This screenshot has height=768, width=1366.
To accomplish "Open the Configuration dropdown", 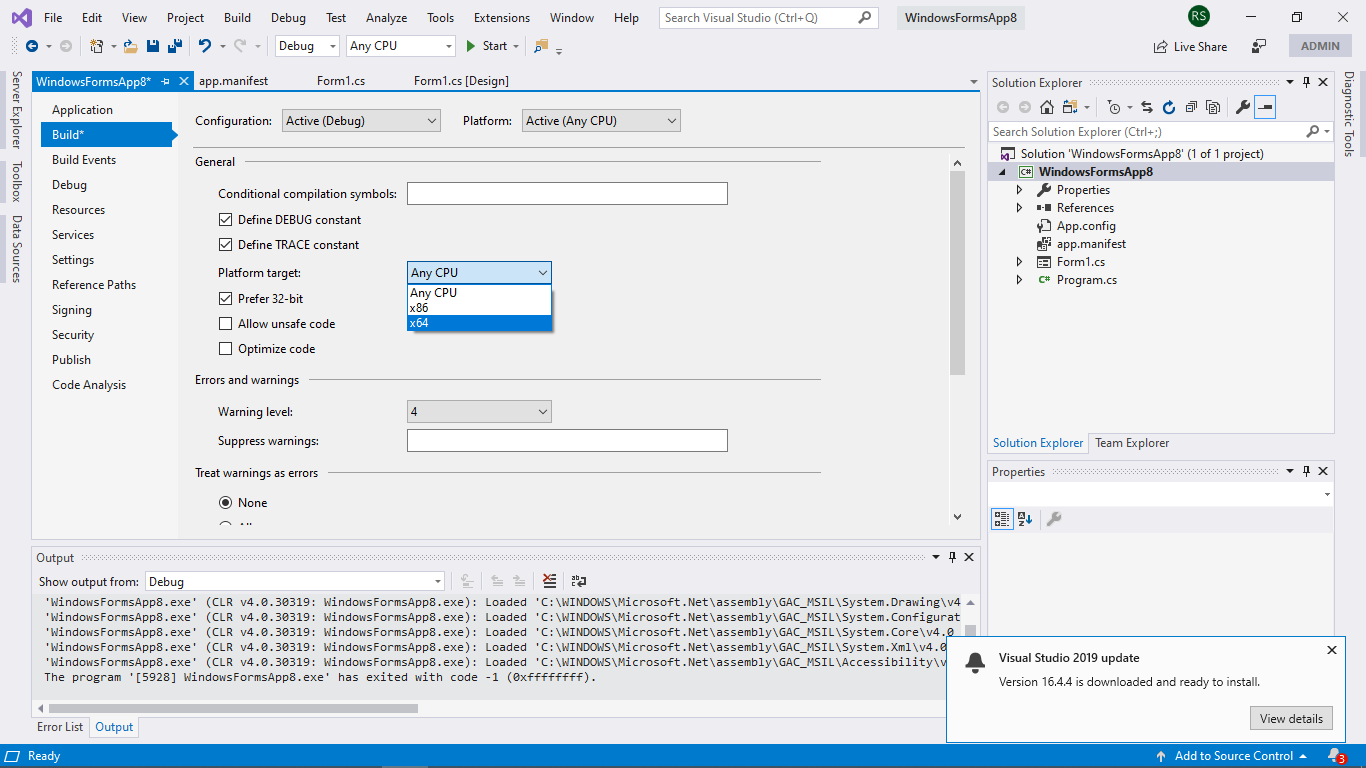I will tap(361, 121).
